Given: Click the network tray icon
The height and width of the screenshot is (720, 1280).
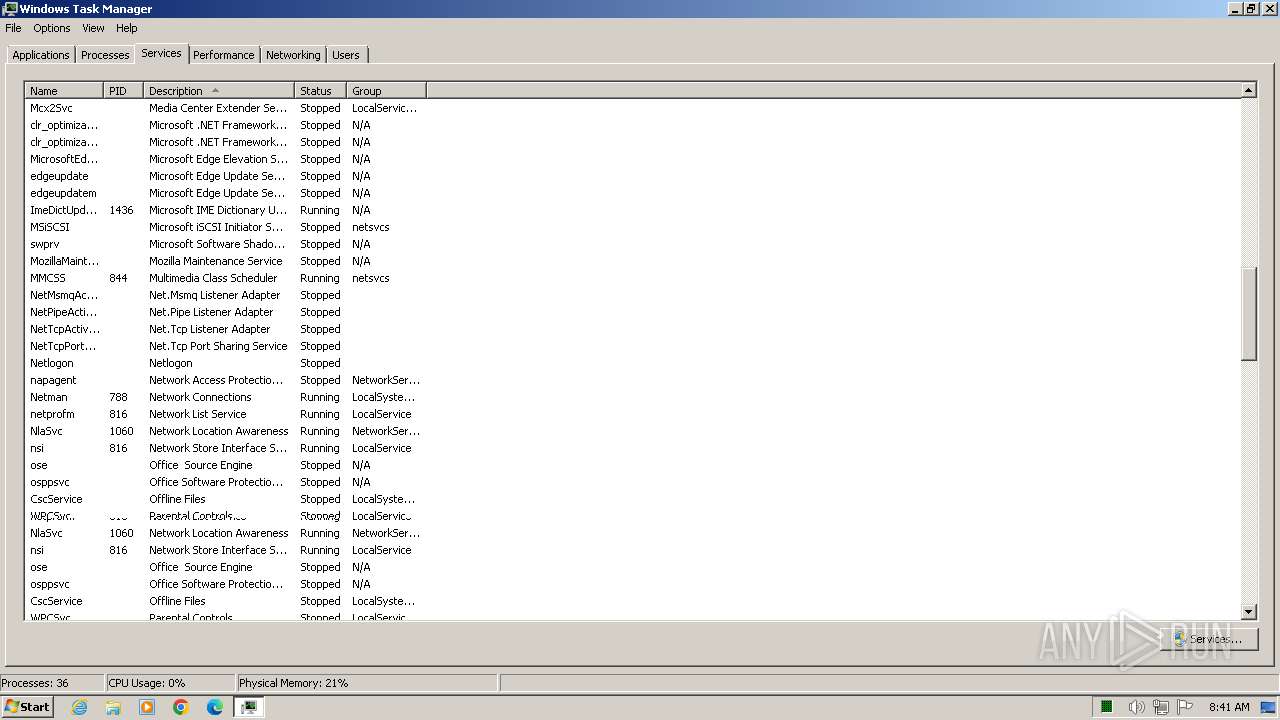Looking at the screenshot, I should pyautogui.click(x=1160, y=707).
